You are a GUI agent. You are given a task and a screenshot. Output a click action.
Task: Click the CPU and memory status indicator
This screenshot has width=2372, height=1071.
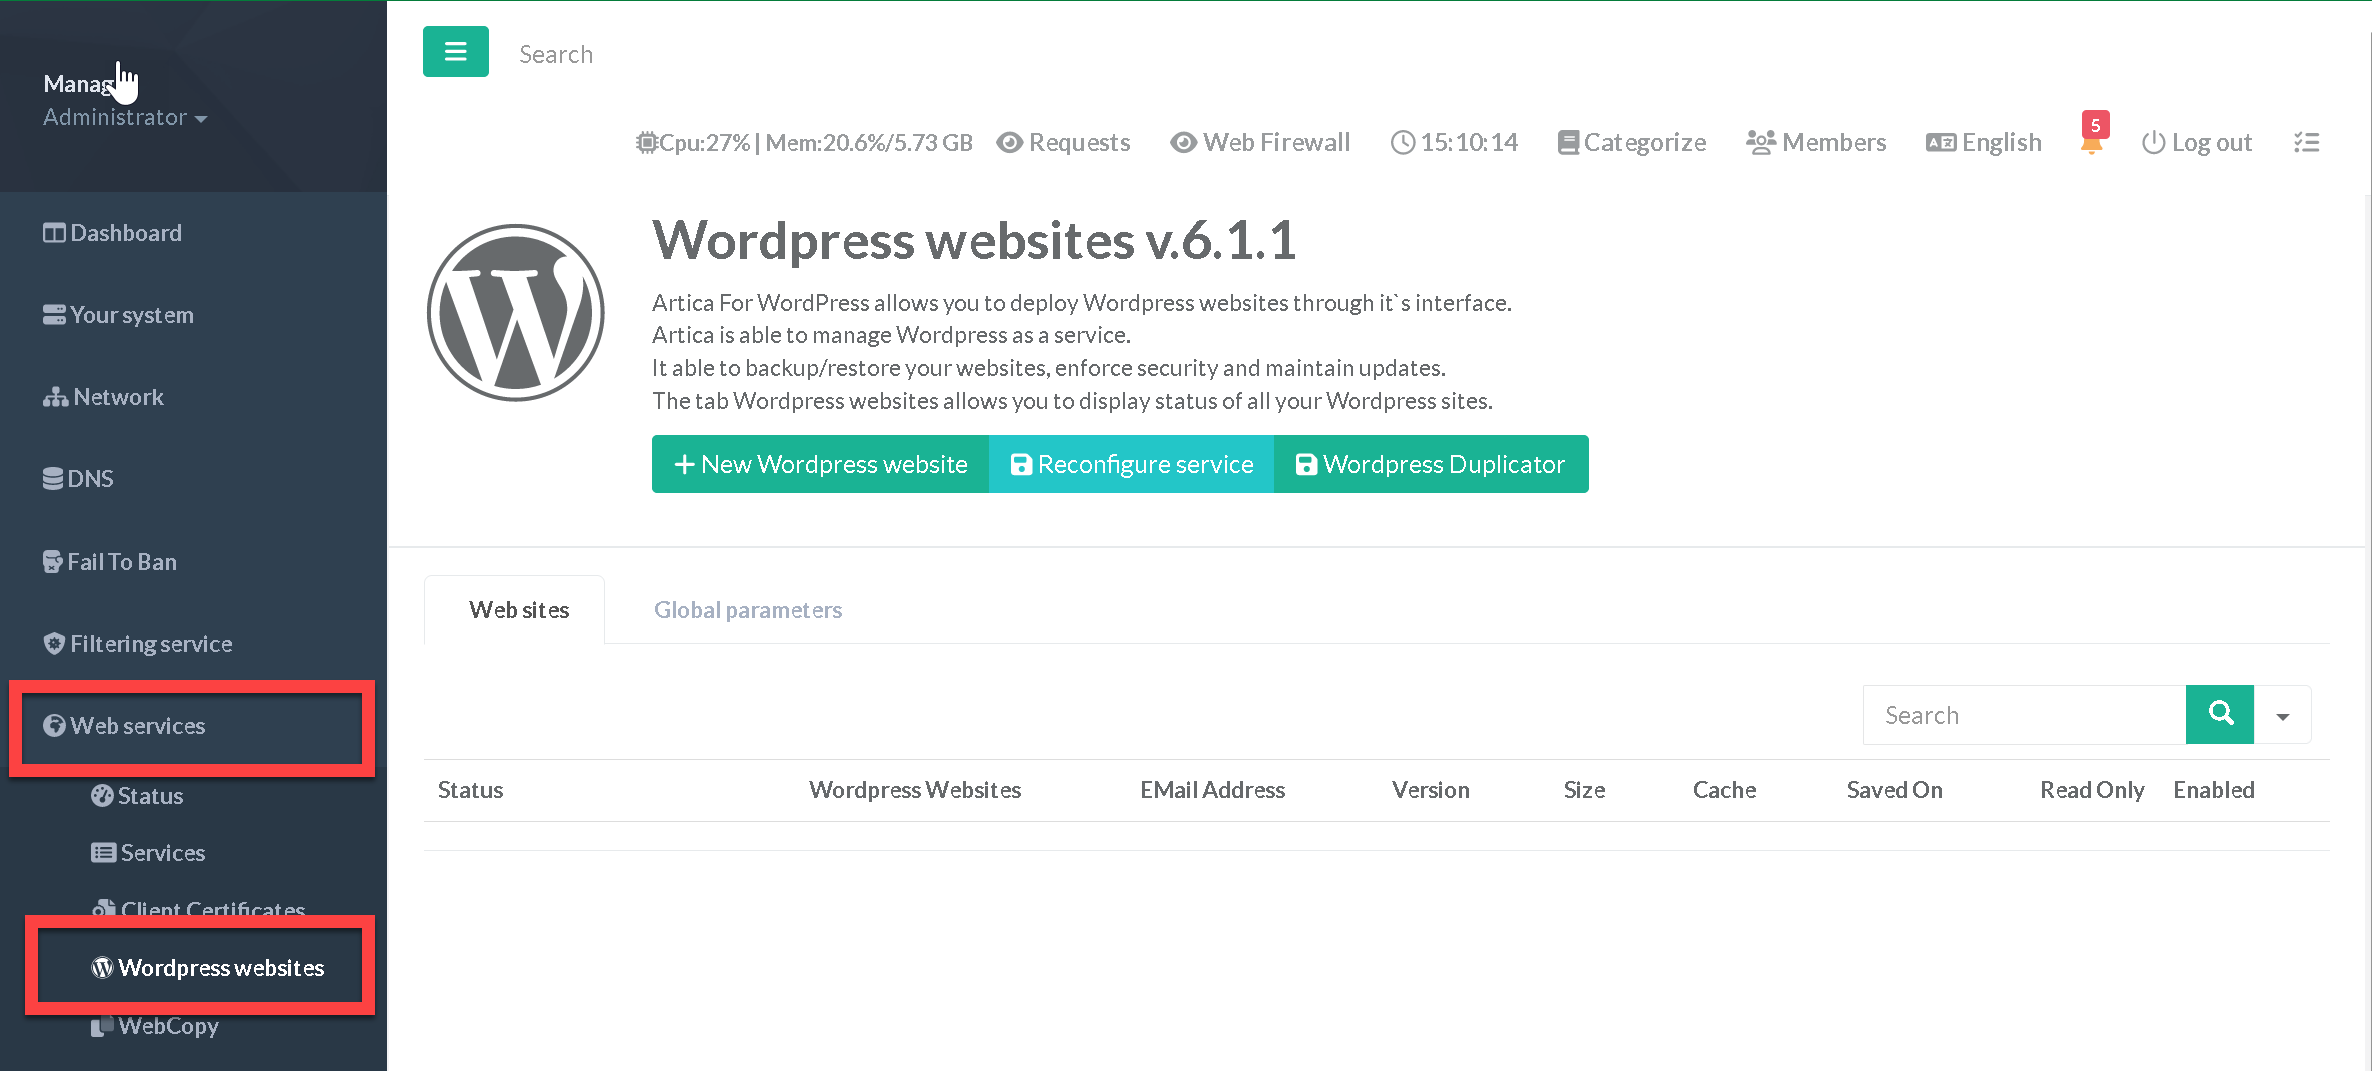point(804,142)
